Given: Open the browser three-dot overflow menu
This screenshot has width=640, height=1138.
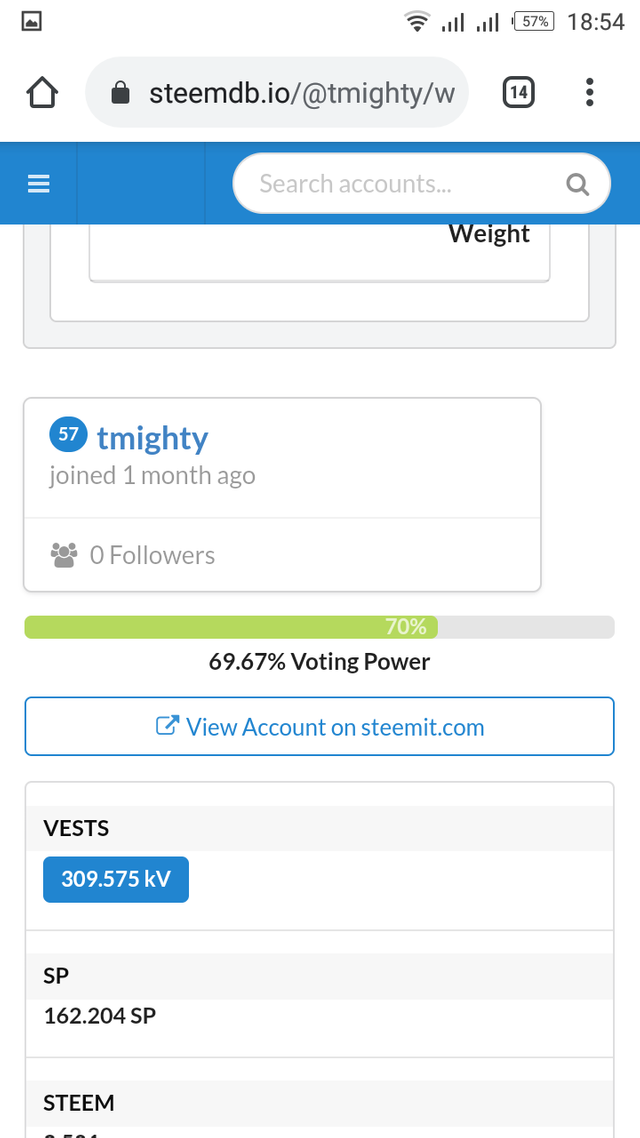Looking at the screenshot, I should pos(590,93).
